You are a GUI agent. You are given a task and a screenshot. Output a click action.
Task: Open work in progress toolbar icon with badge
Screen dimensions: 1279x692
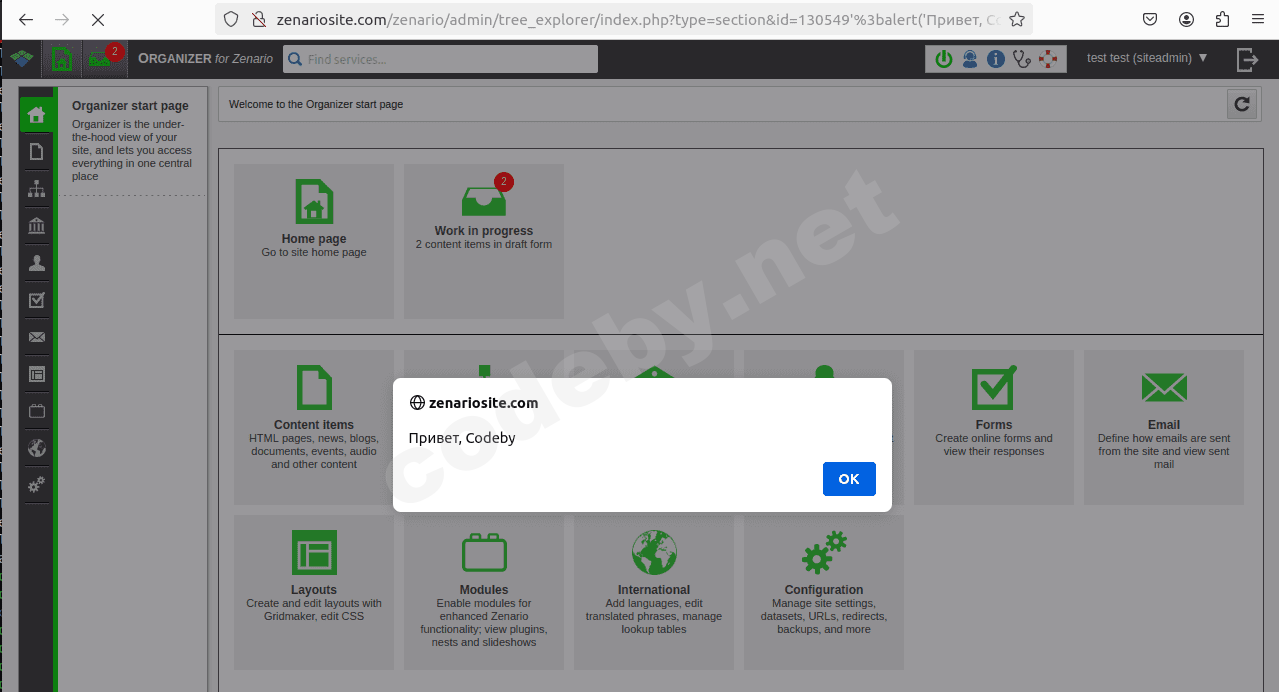[103, 60]
